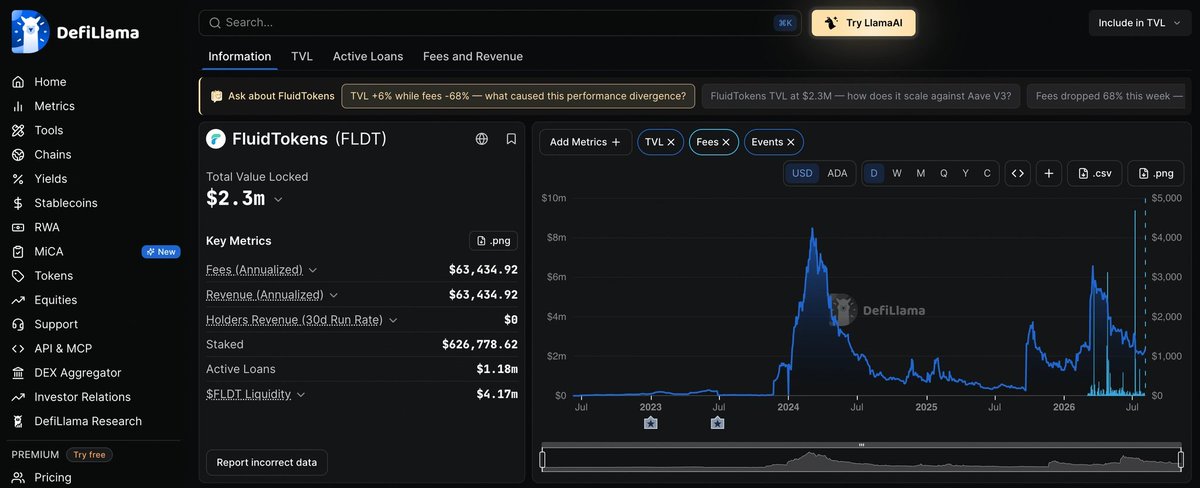The height and width of the screenshot is (488, 1200).
Task: Download the chart as .png
Action: [x=1156, y=173]
